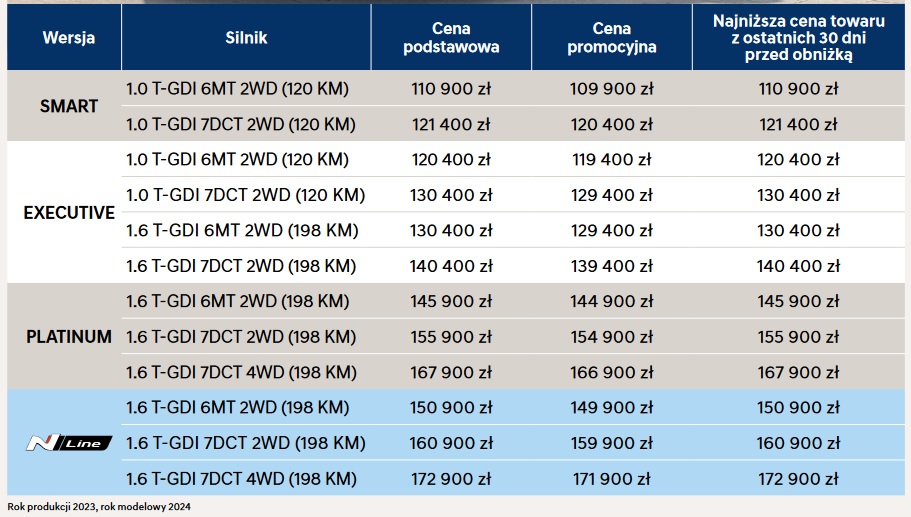Click the 109 900 zł promotional price
Screen dimensions: 911x517
click(611, 89)
